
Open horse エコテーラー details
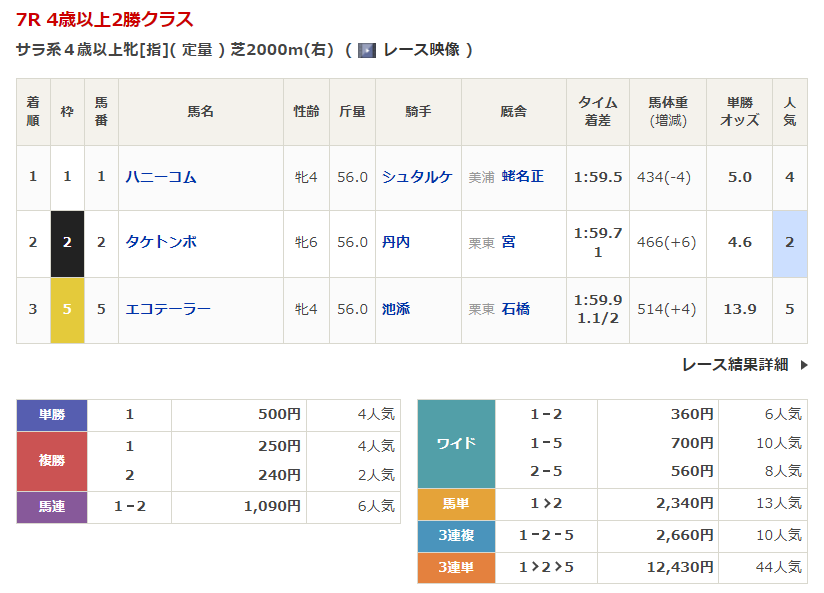tap(168, 309)
